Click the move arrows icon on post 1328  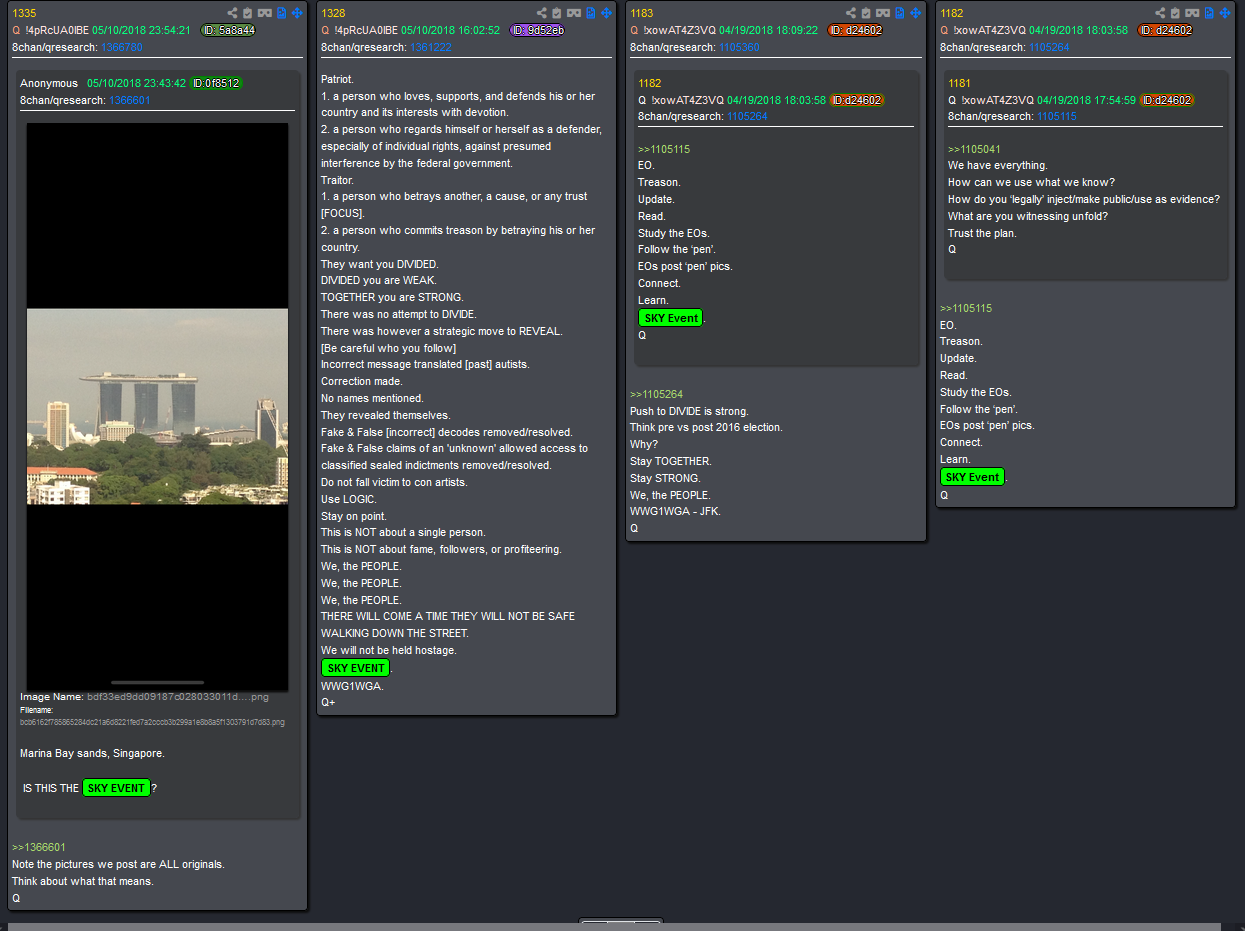(x=606, y=13)
